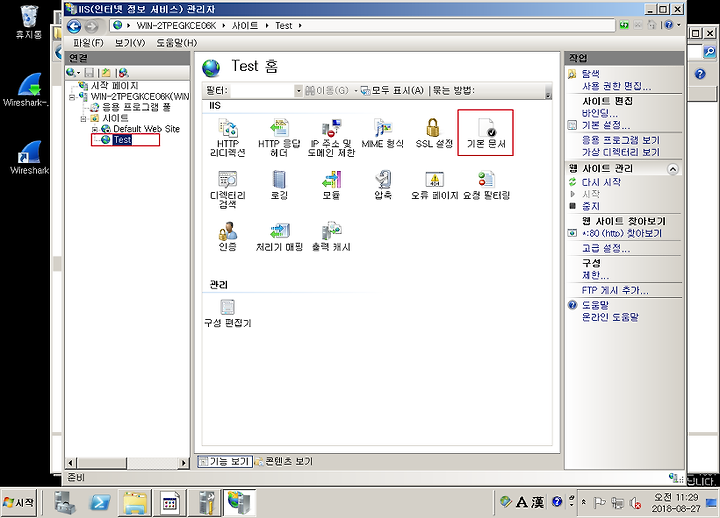This screenshot has height=518, width=720.
Task: Open the 기본 문서 feature icon
Action: point(486,133)
